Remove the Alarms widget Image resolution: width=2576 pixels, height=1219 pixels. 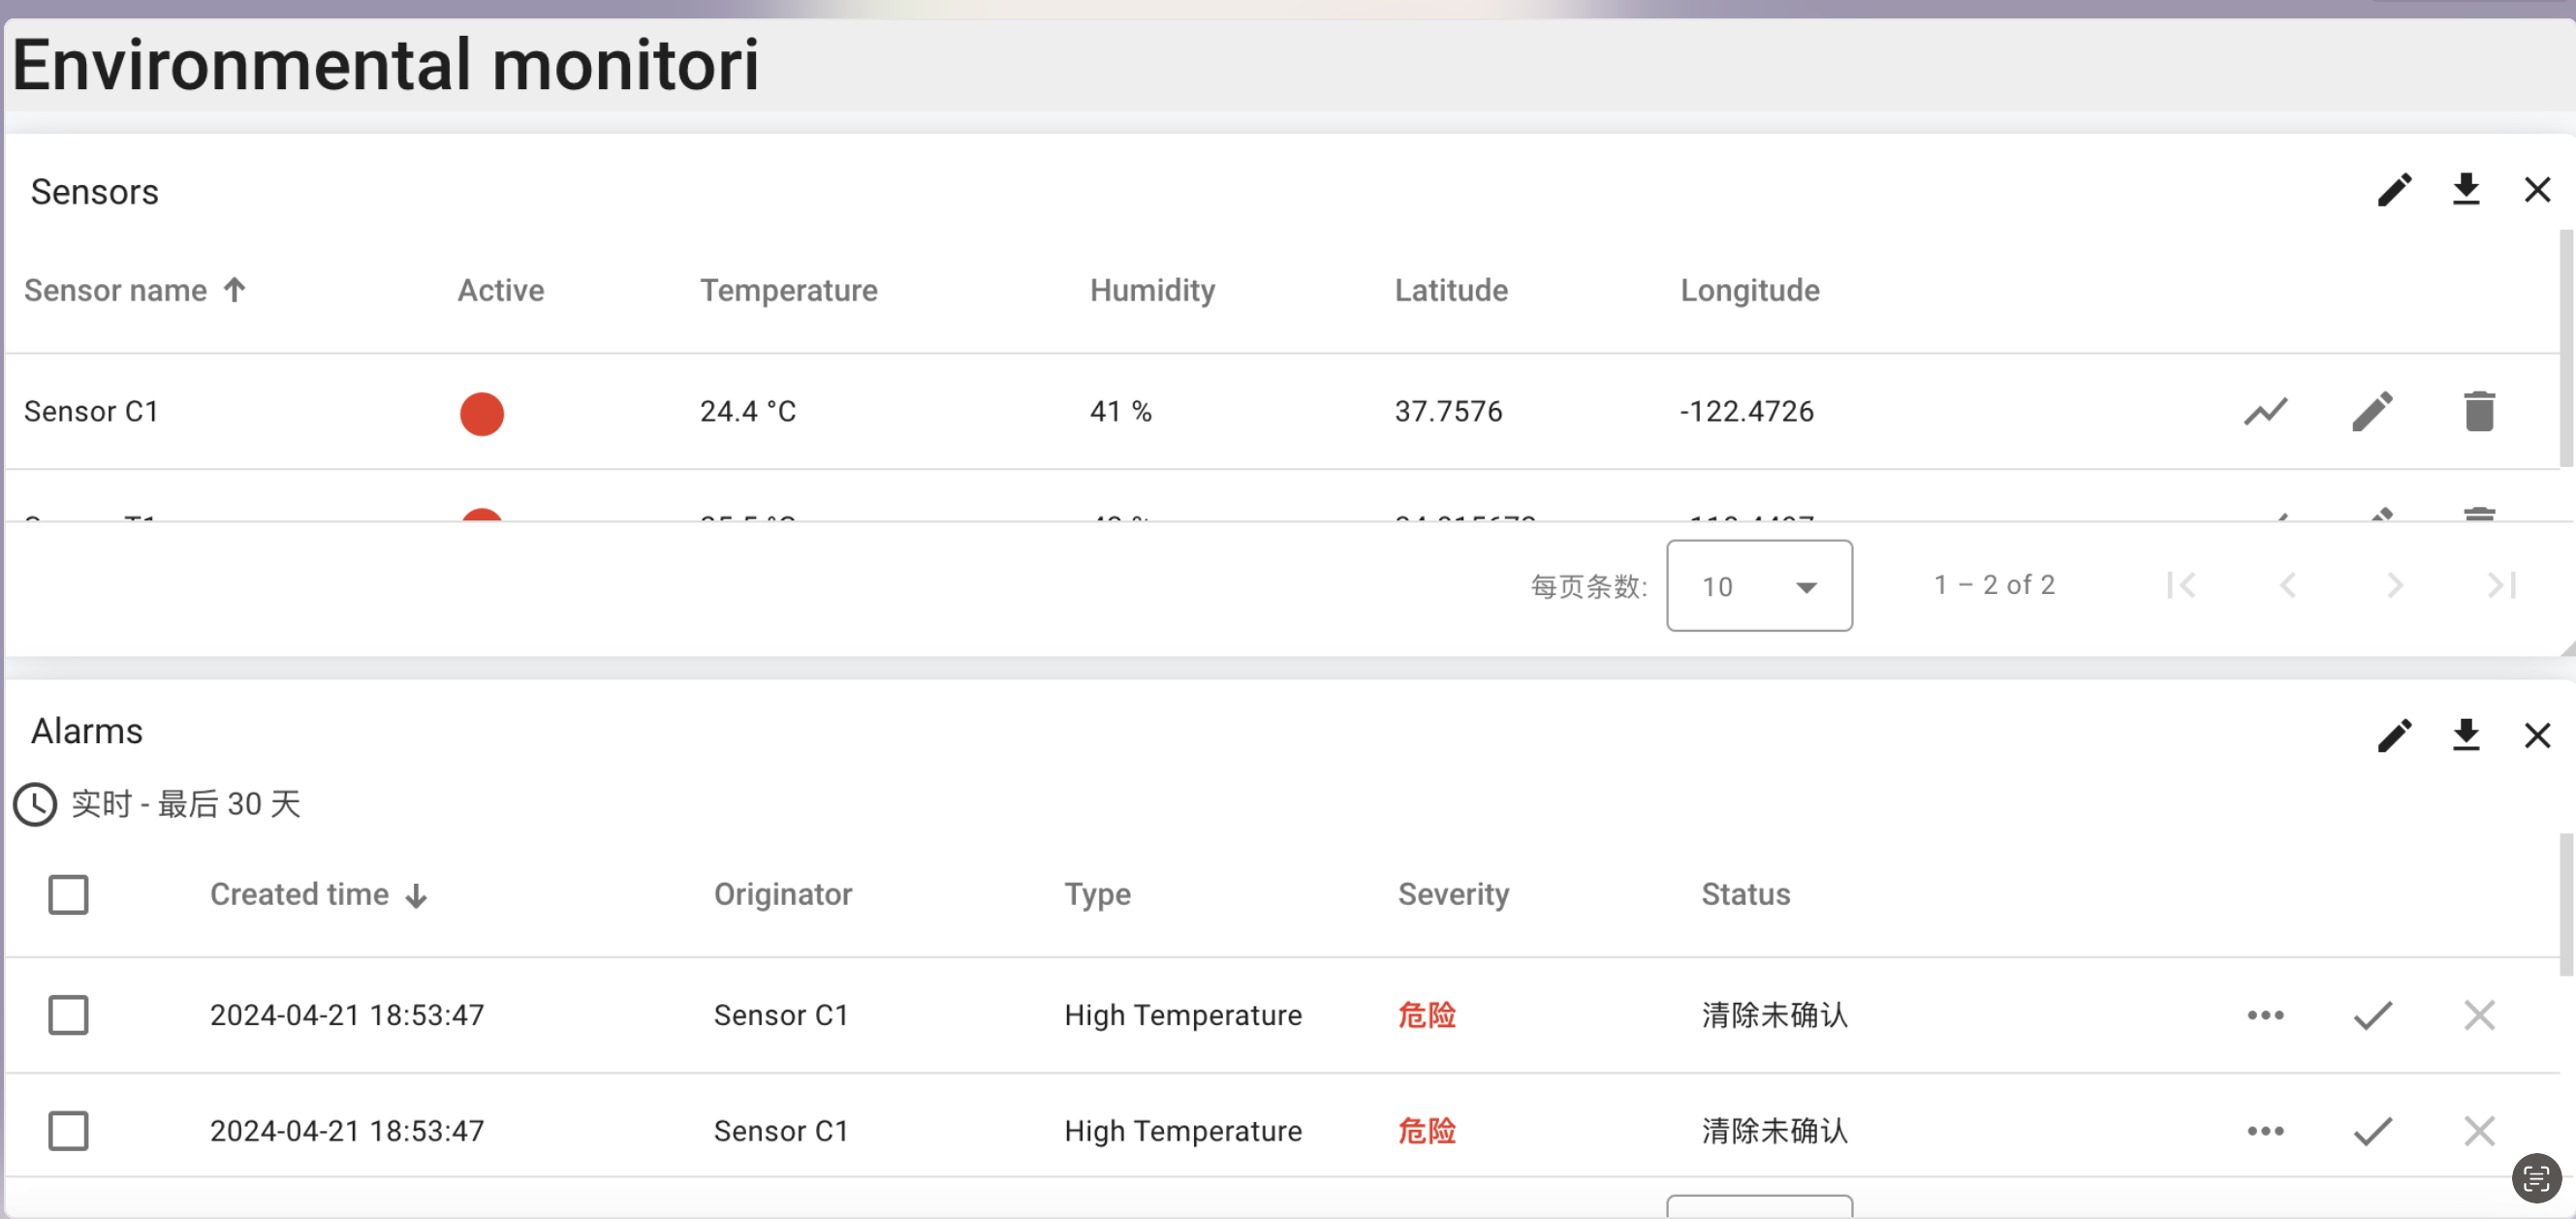pyautogui.click(x=2536, y=736)
